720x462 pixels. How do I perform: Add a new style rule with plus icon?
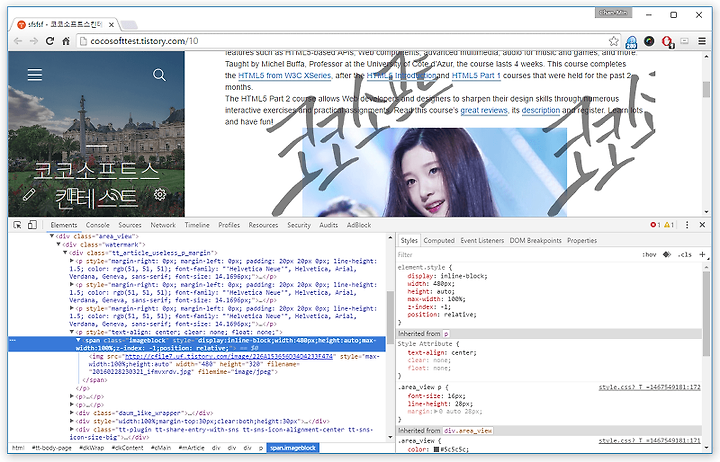pyautogui.click(x=702, y=254)
